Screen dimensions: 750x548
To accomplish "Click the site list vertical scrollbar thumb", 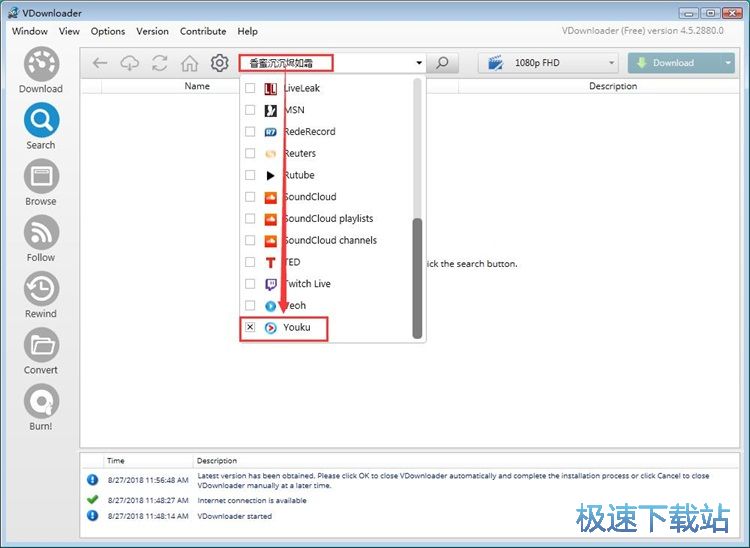I will (x=418, y=278).
